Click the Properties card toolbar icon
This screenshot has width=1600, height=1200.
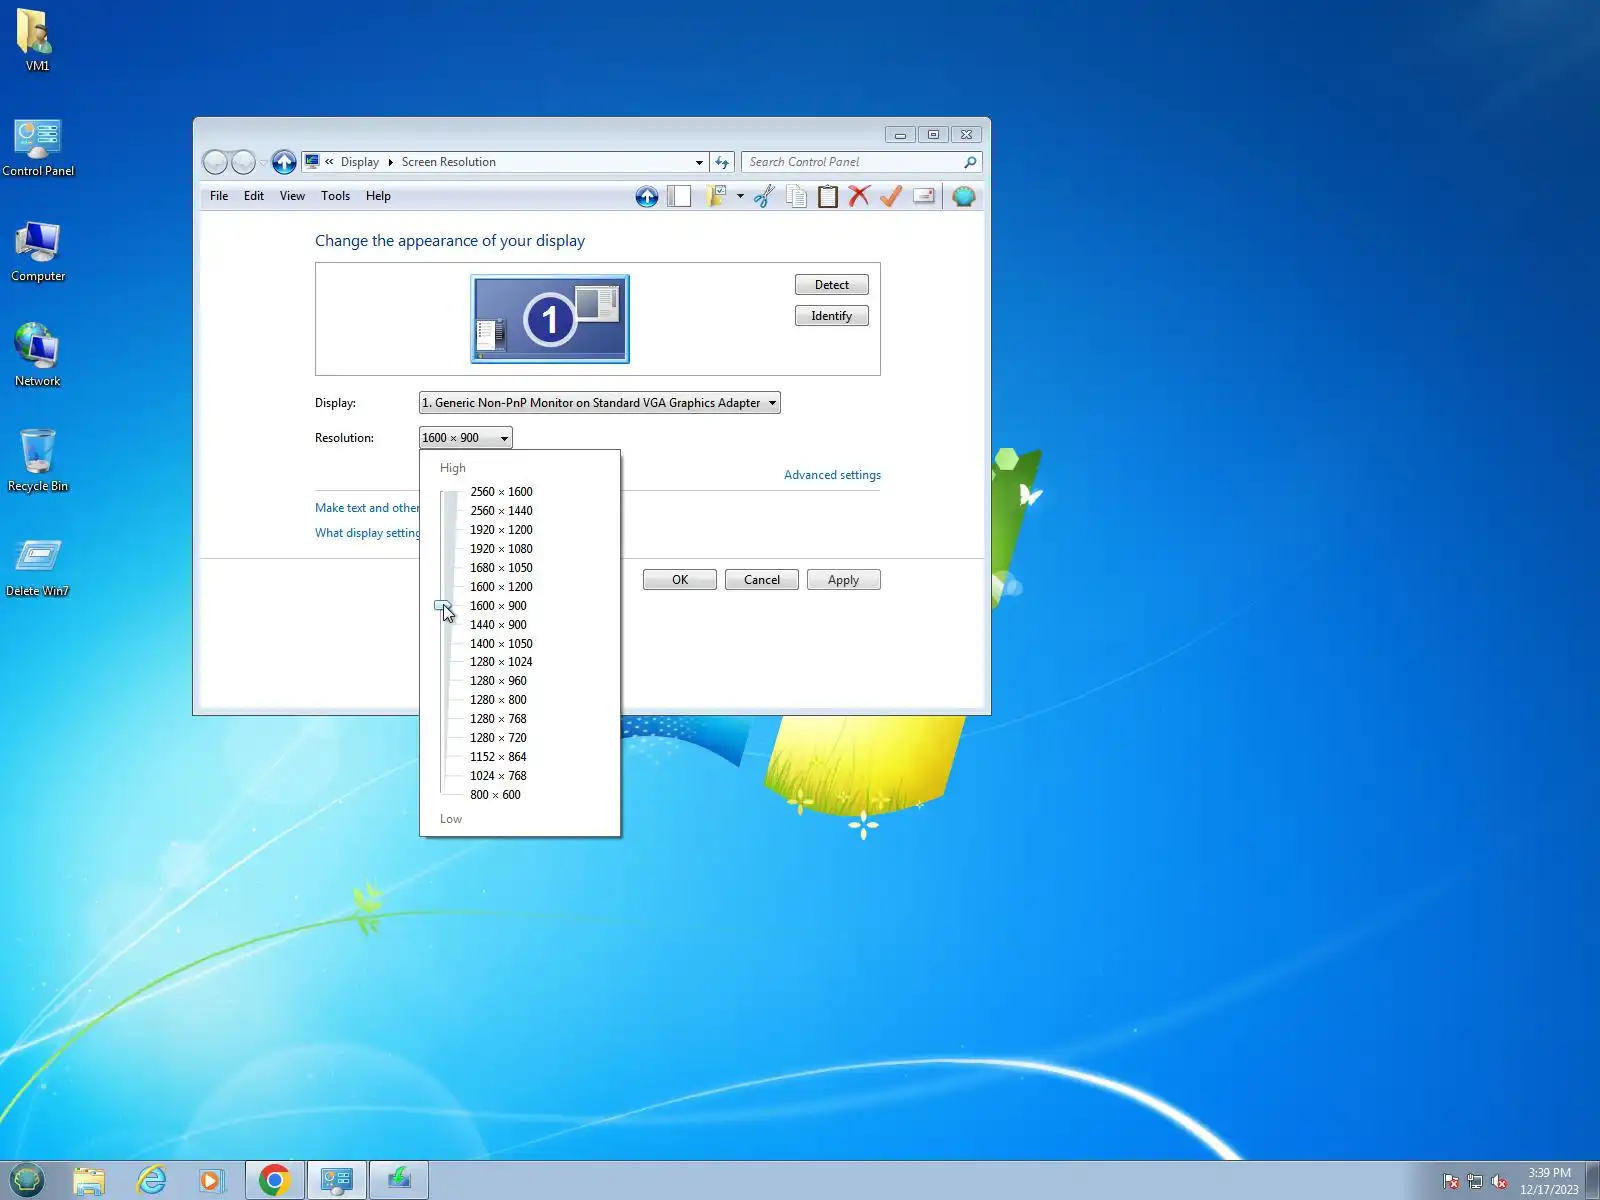pyautogui.click(x=924, y=196)
